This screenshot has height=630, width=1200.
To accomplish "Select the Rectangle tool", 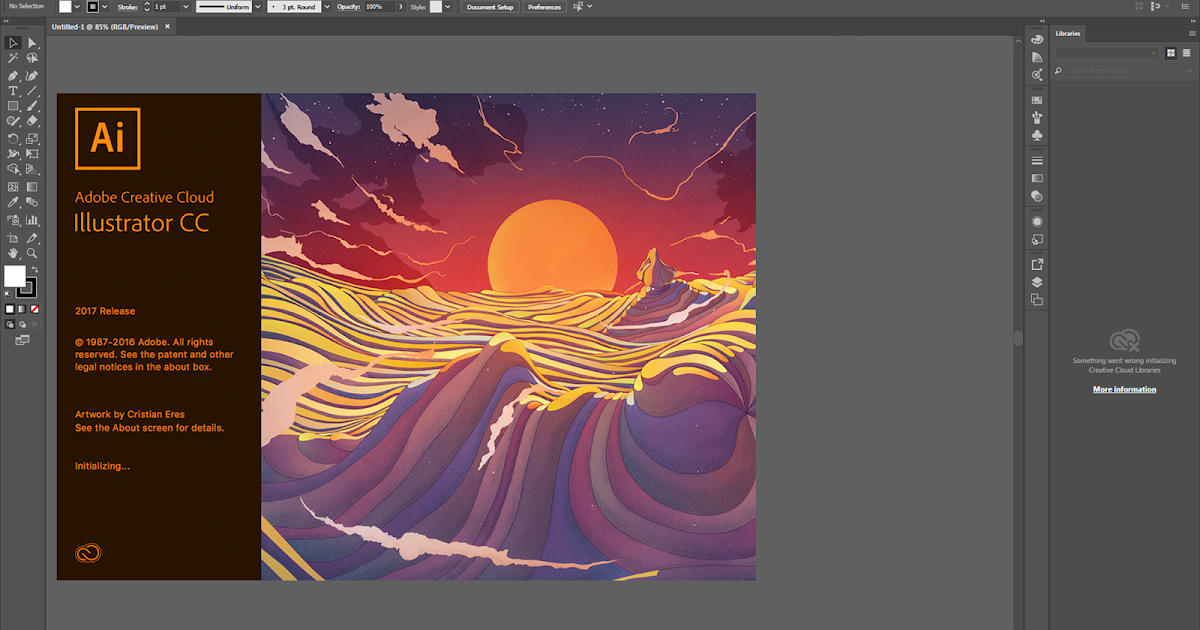I will click(13, 106).
